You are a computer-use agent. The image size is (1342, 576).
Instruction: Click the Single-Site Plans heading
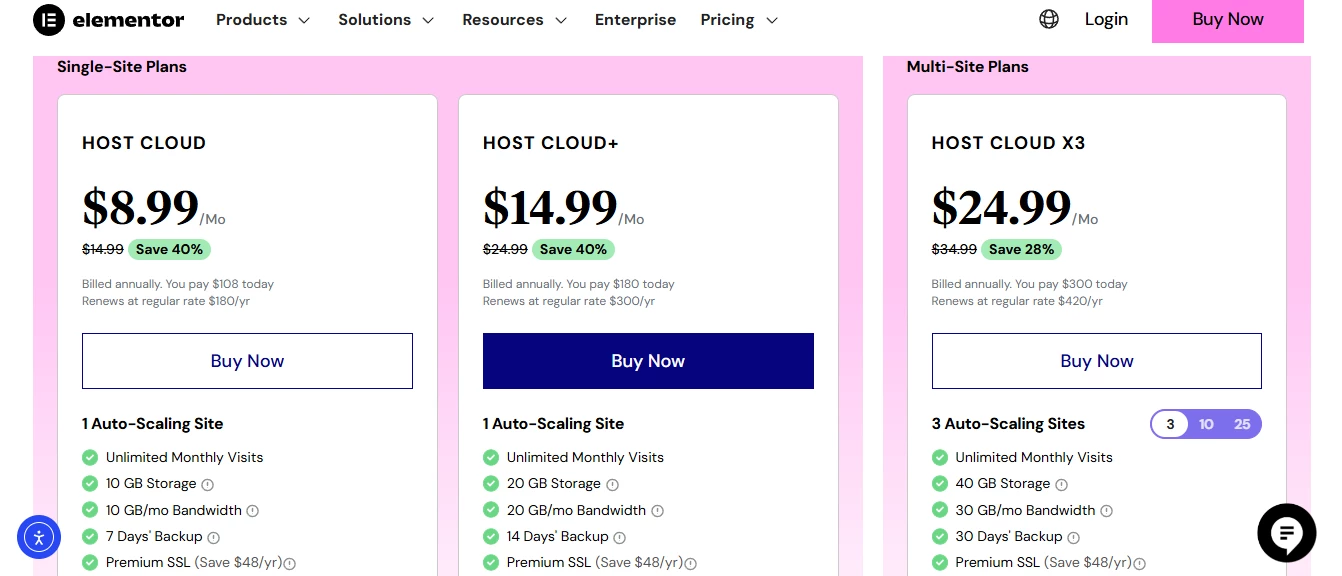click(122, 67)
